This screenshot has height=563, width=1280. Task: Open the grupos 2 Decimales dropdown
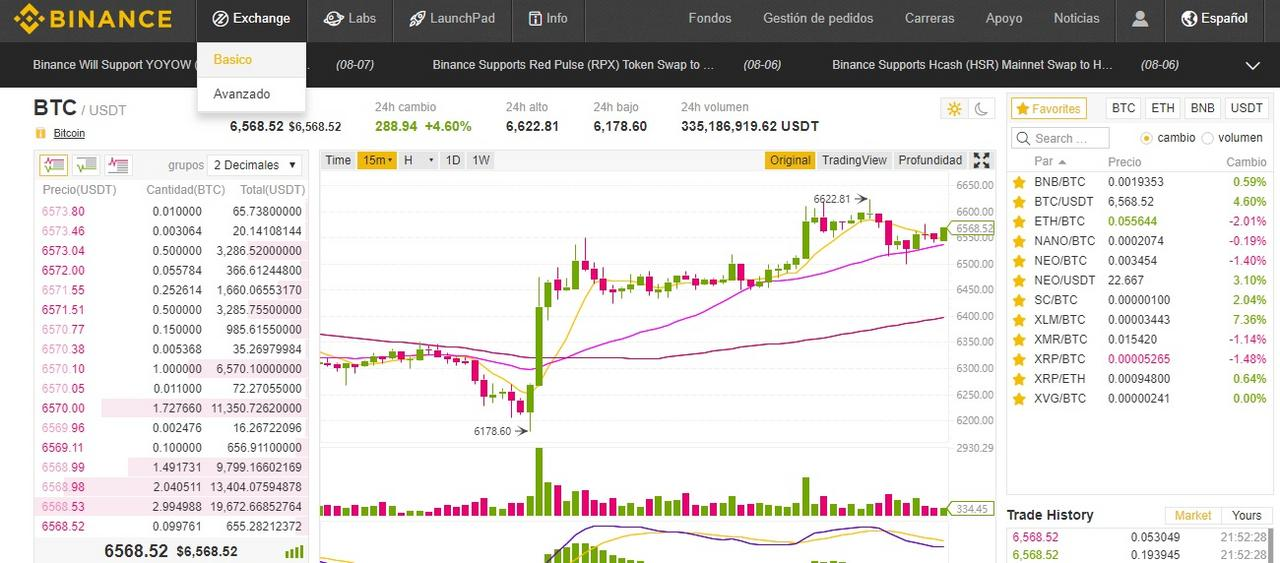tap(255, 164)
